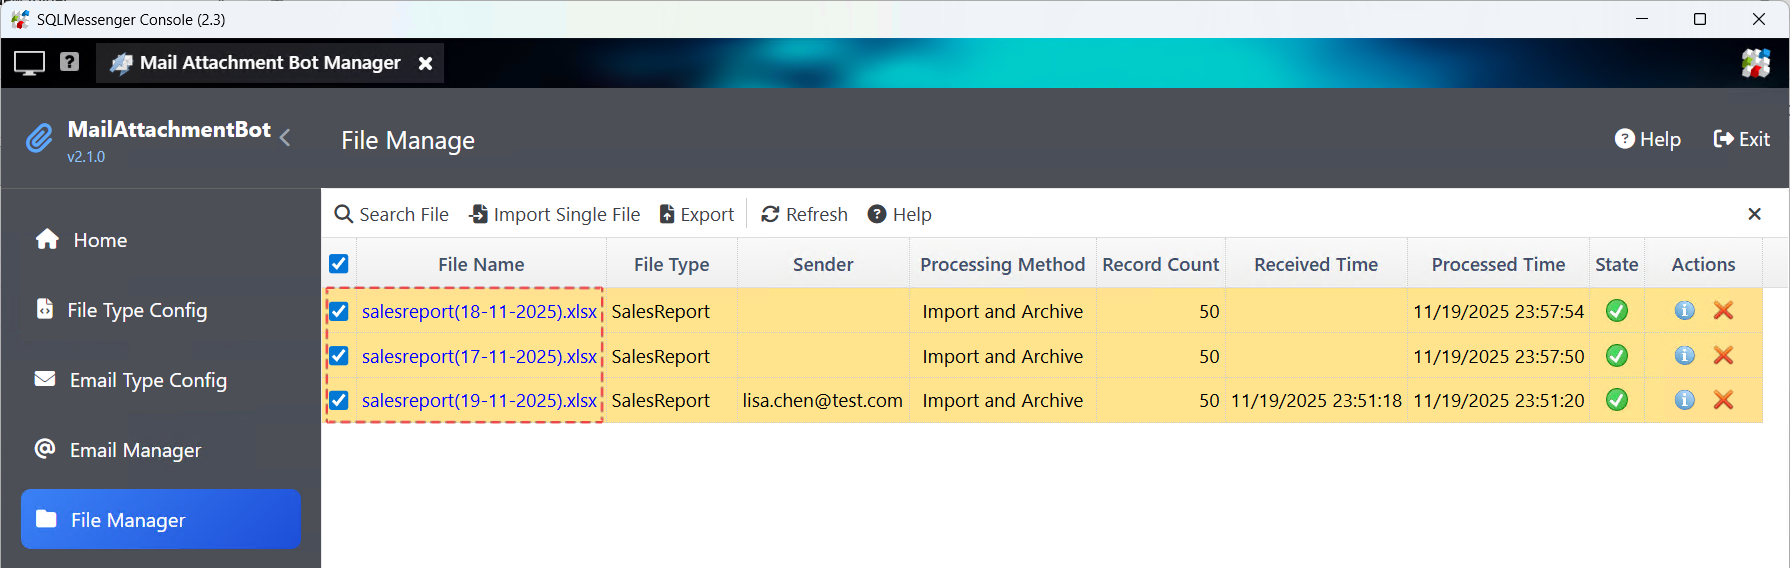1790x568 pixels.
Task: Refresh the file list
Action: click(x=804, y=214)
